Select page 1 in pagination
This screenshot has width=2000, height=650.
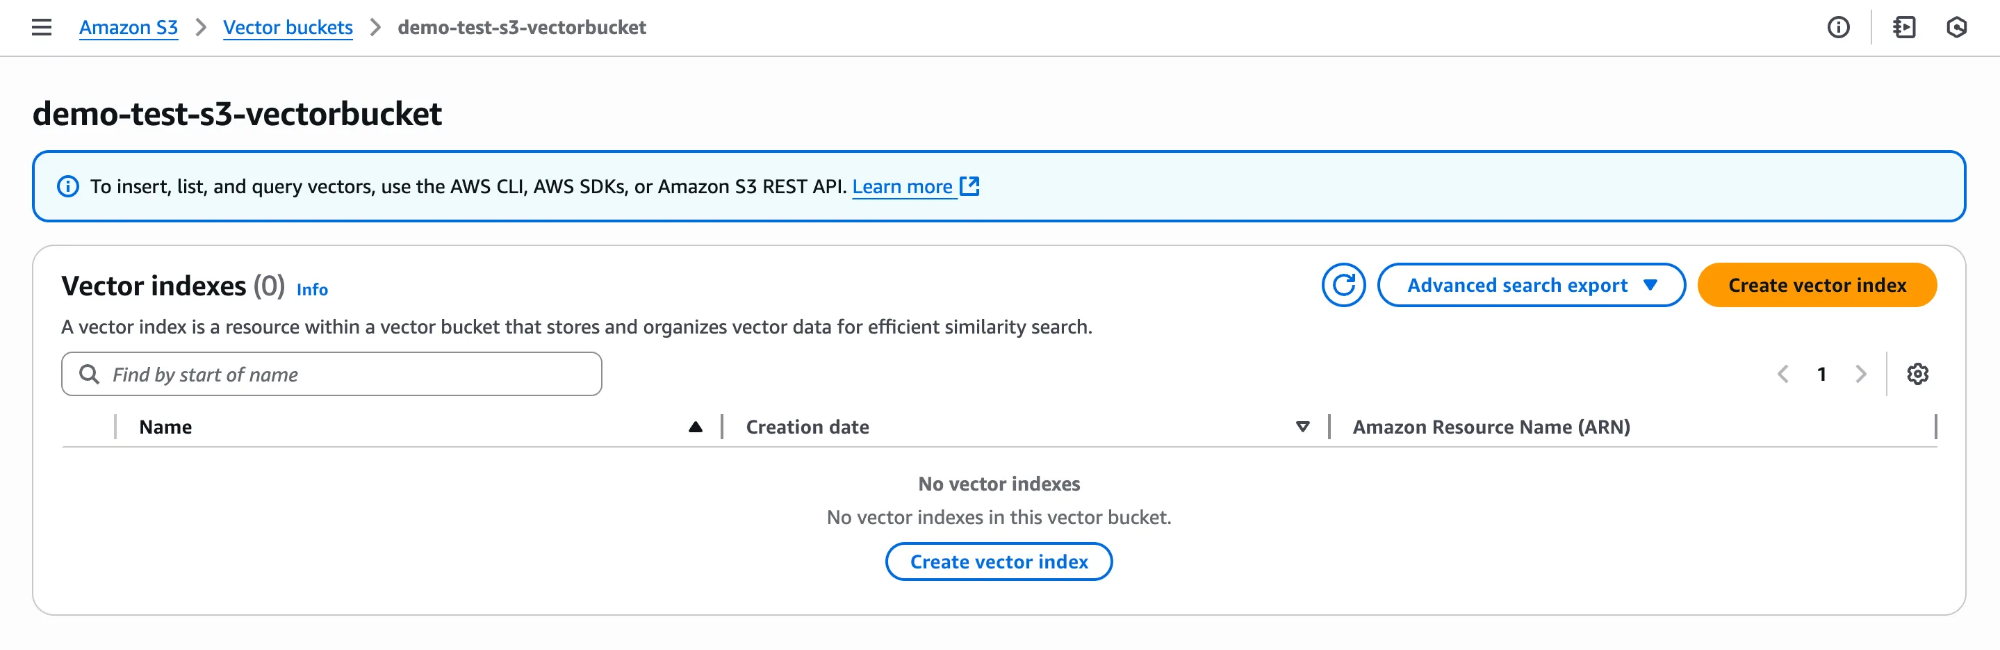click(1822, 374)
